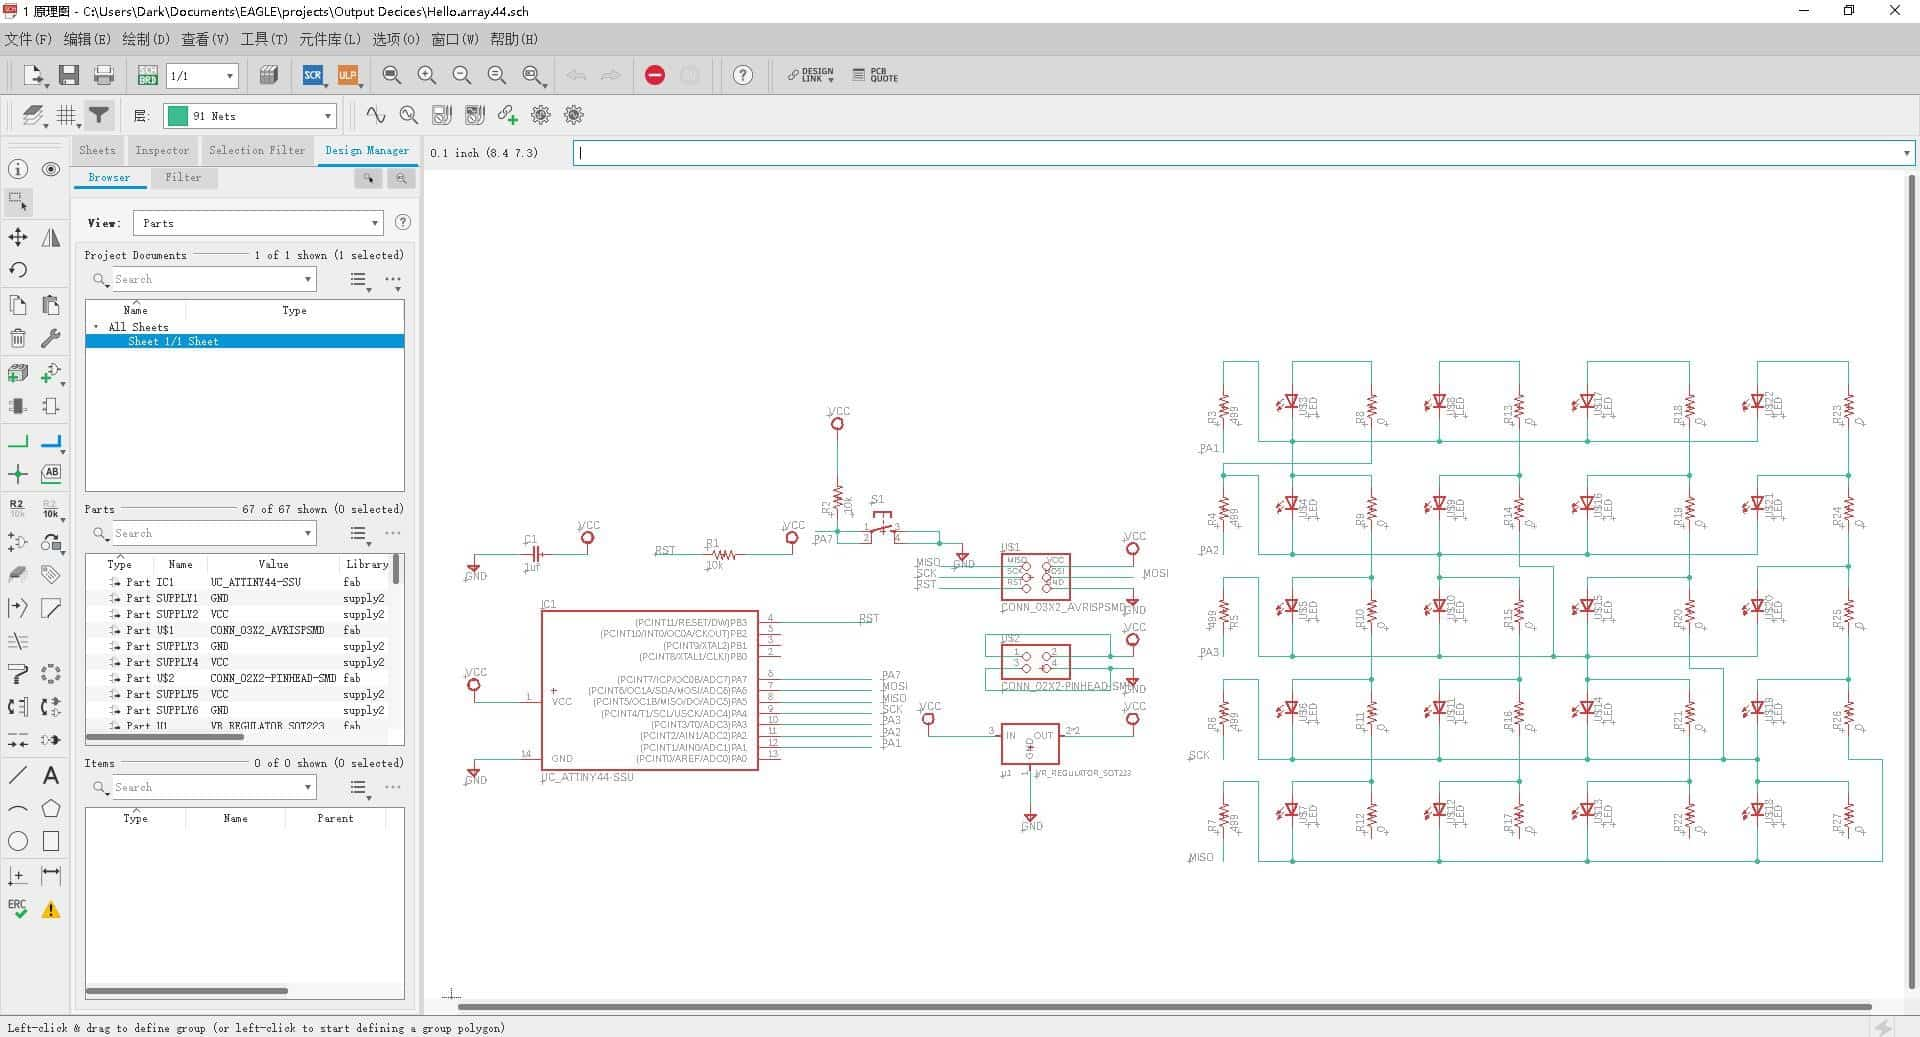The height and width of the screenshot is (1037, 1920).
Task: Run the ERC check icon
Action: point(18,909)
